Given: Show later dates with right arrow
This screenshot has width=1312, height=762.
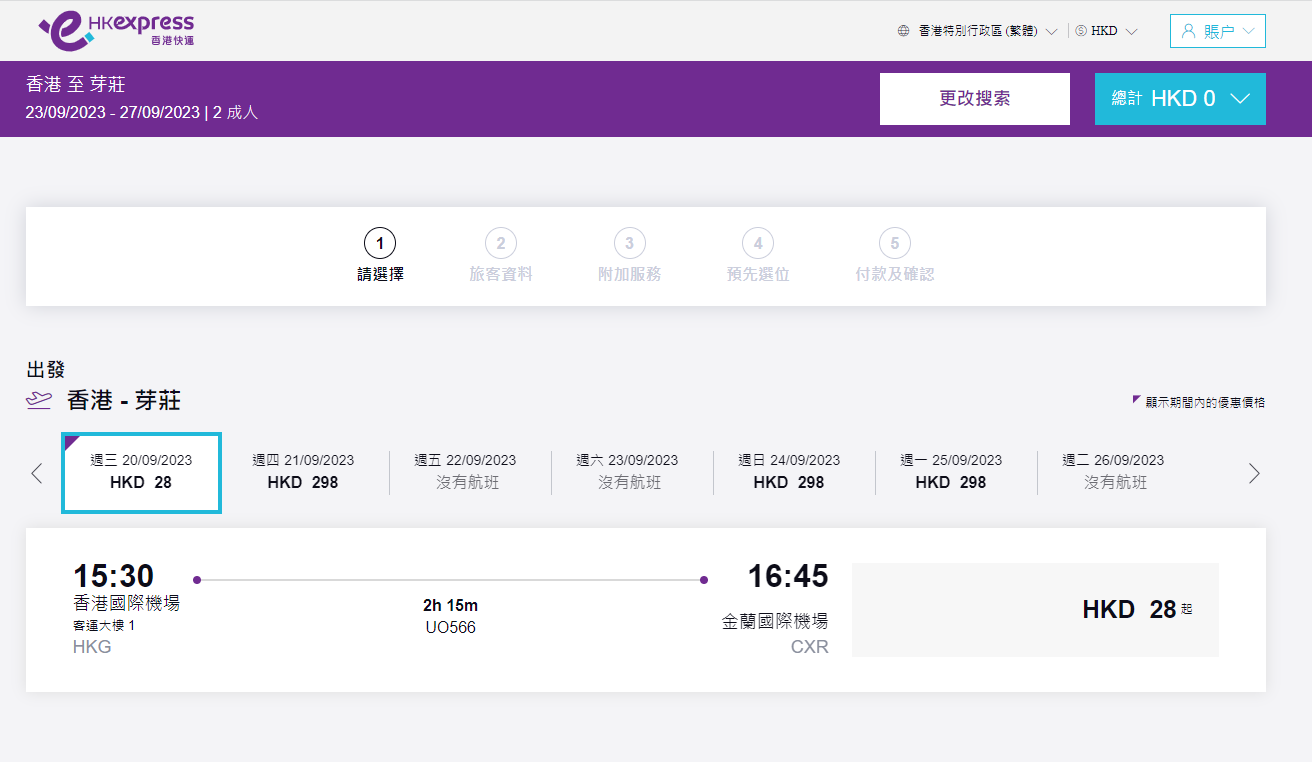Looking at the screenshot, I should 1254,473.
